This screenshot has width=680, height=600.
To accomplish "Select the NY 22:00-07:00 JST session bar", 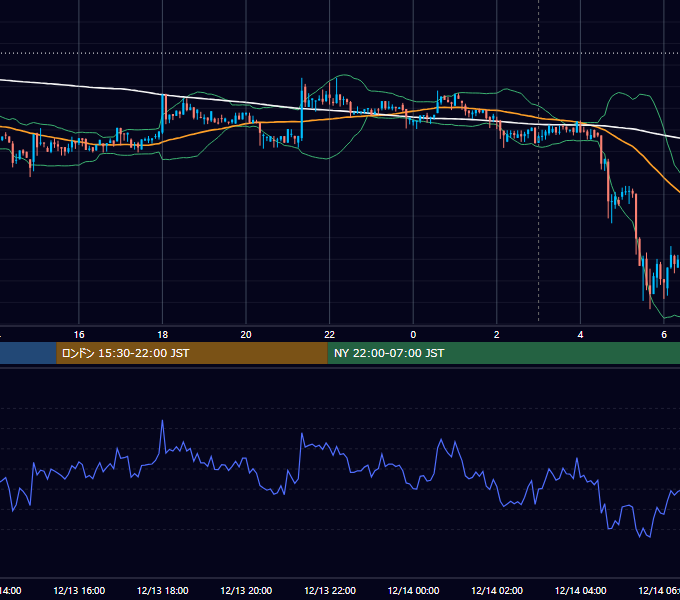I will pos(503,353).
